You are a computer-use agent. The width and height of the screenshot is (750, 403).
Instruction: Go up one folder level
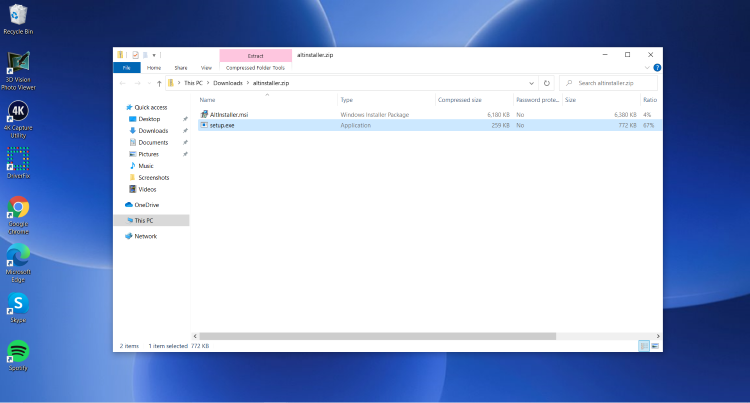(x=159, y=83)
